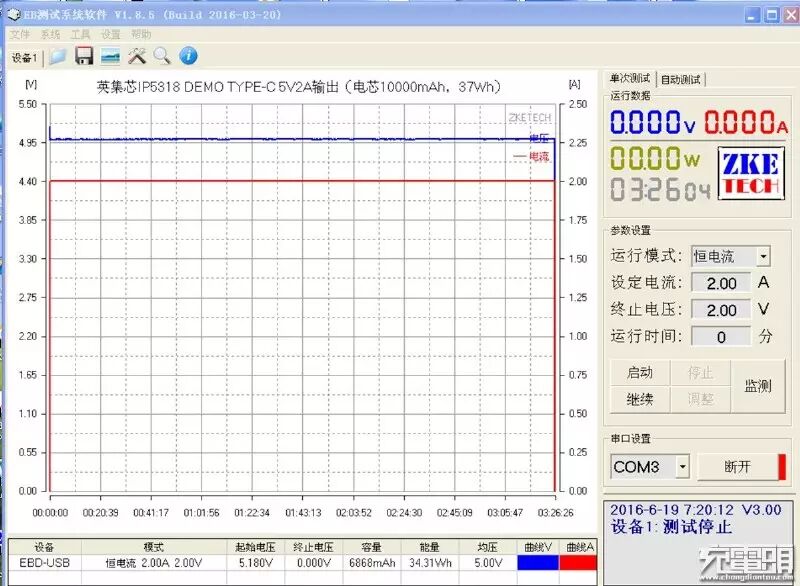
Task: Click the red 曲线A color swatch
Action: [578, 563]
